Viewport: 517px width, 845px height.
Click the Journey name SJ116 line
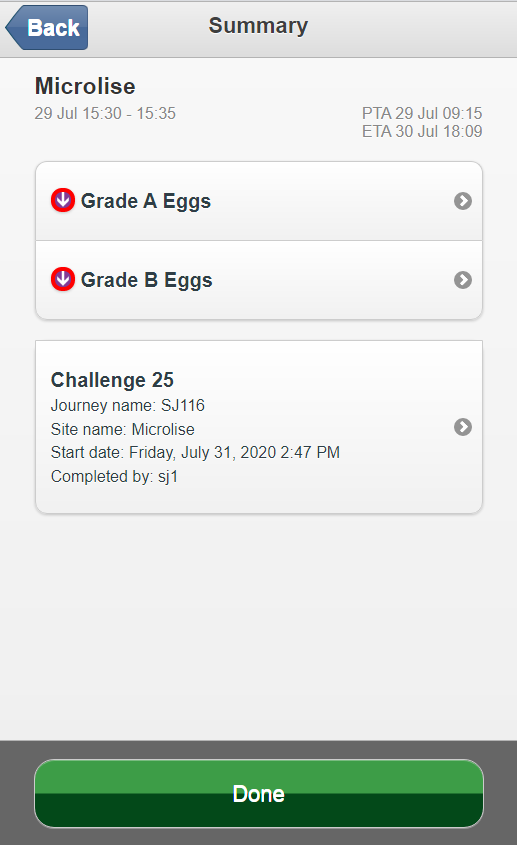pyautogui.click(x=128, y=405)
